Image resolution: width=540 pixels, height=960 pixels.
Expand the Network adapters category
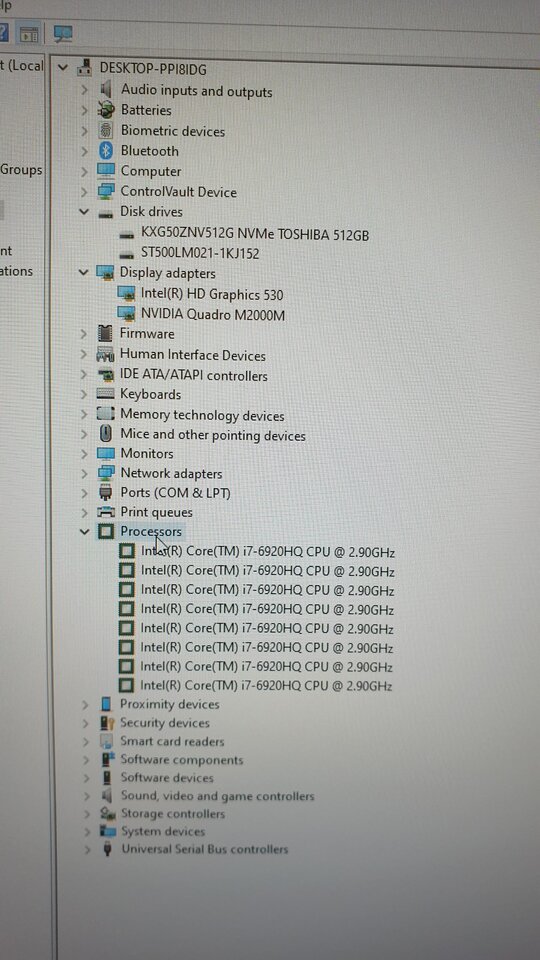tap(84, 473)
